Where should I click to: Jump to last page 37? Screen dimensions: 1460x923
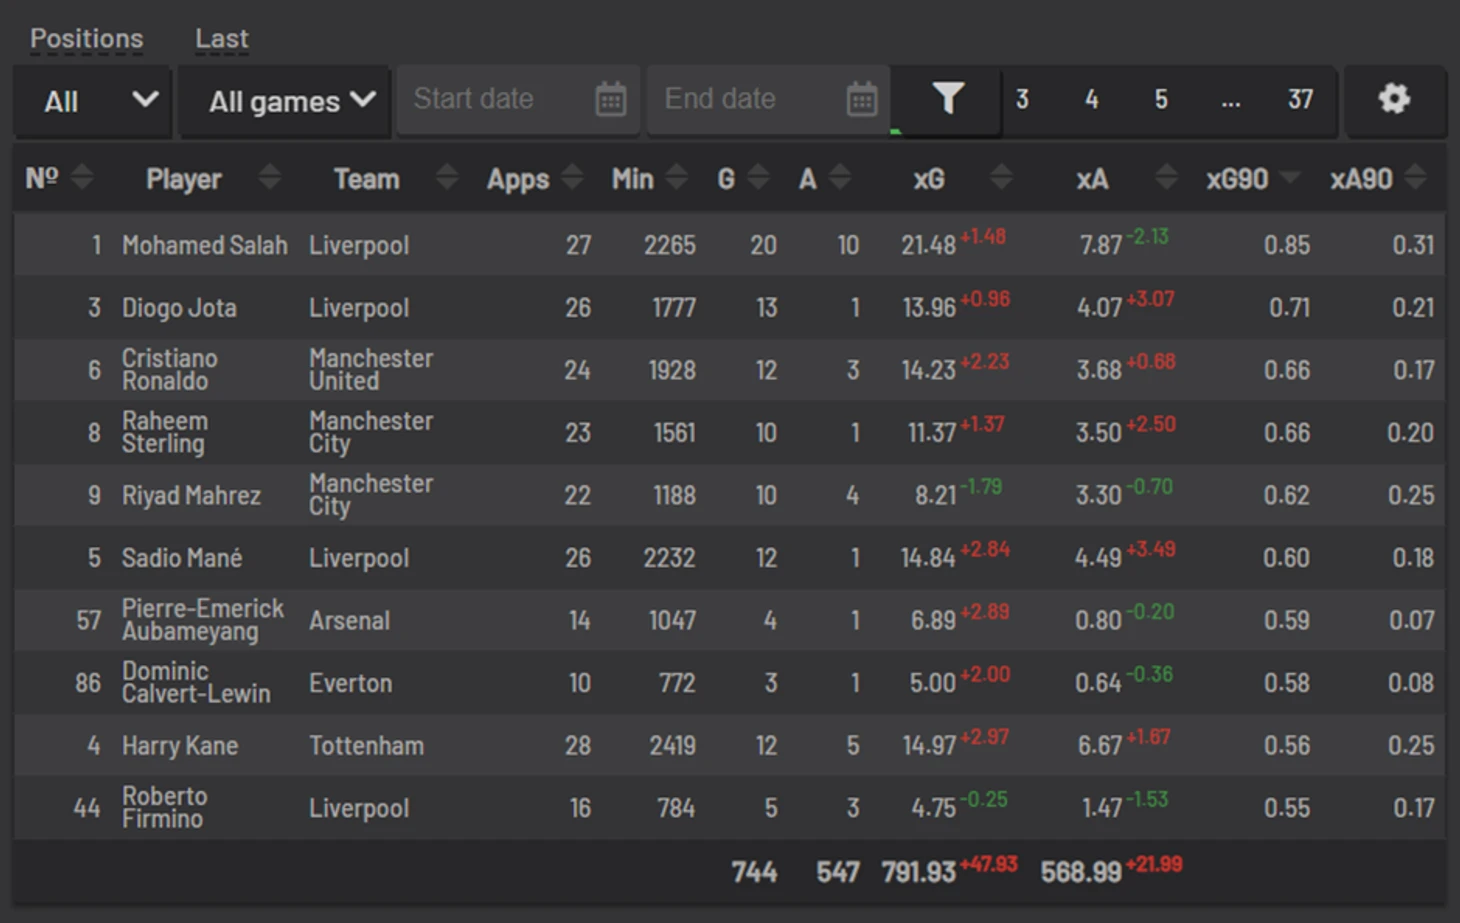[x=1299, y=100]
